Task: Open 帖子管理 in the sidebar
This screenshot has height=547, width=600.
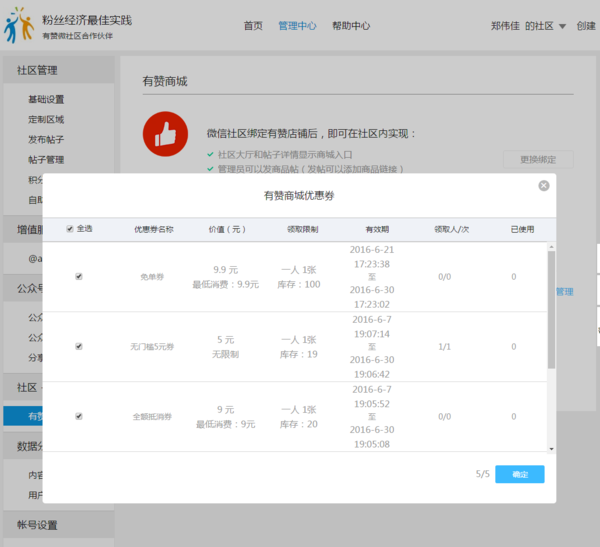Action: coord(46,160)
